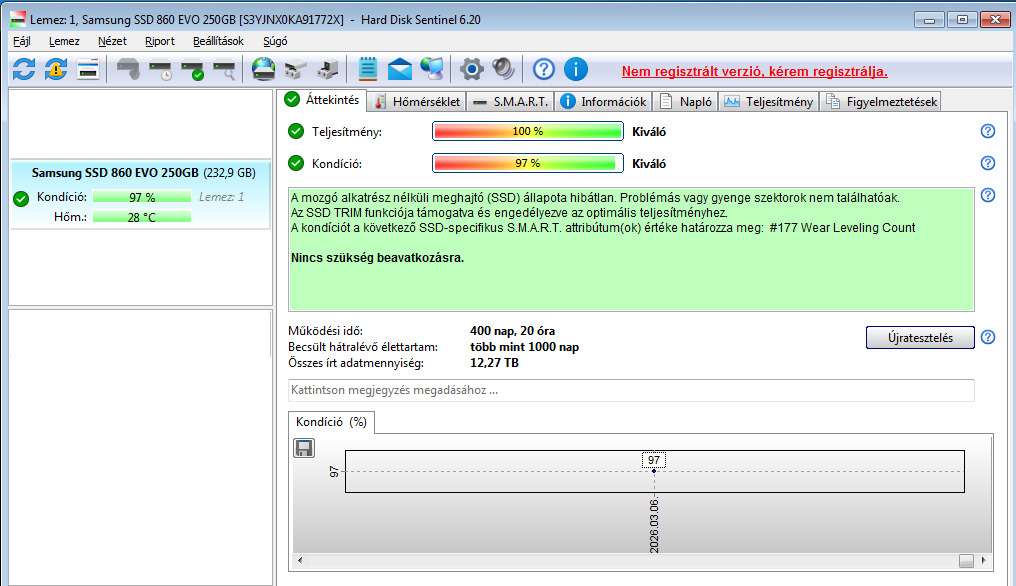Click the disk icon with green checkmark
1016x586 pixels.
coord(192,69)
